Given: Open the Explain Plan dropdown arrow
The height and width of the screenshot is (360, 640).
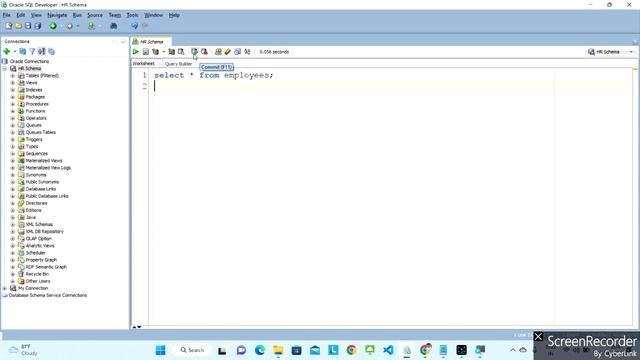Looking at the screenshot, I should tap(163, 52).
